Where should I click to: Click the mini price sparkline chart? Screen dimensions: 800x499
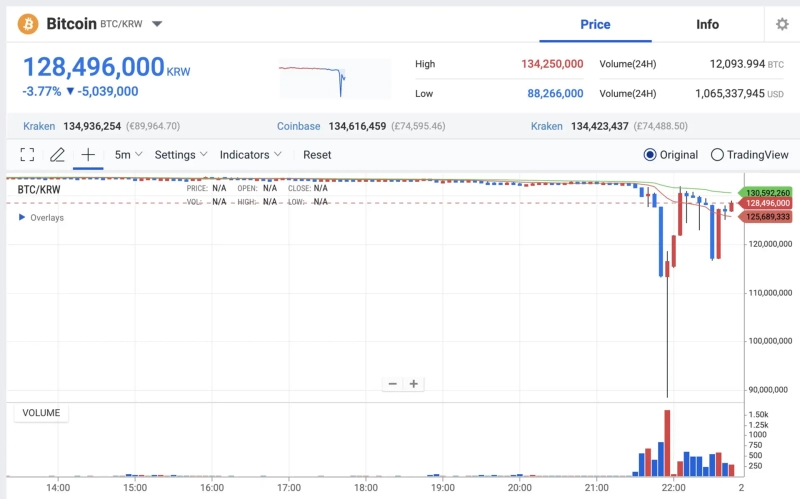pos(334,78)
